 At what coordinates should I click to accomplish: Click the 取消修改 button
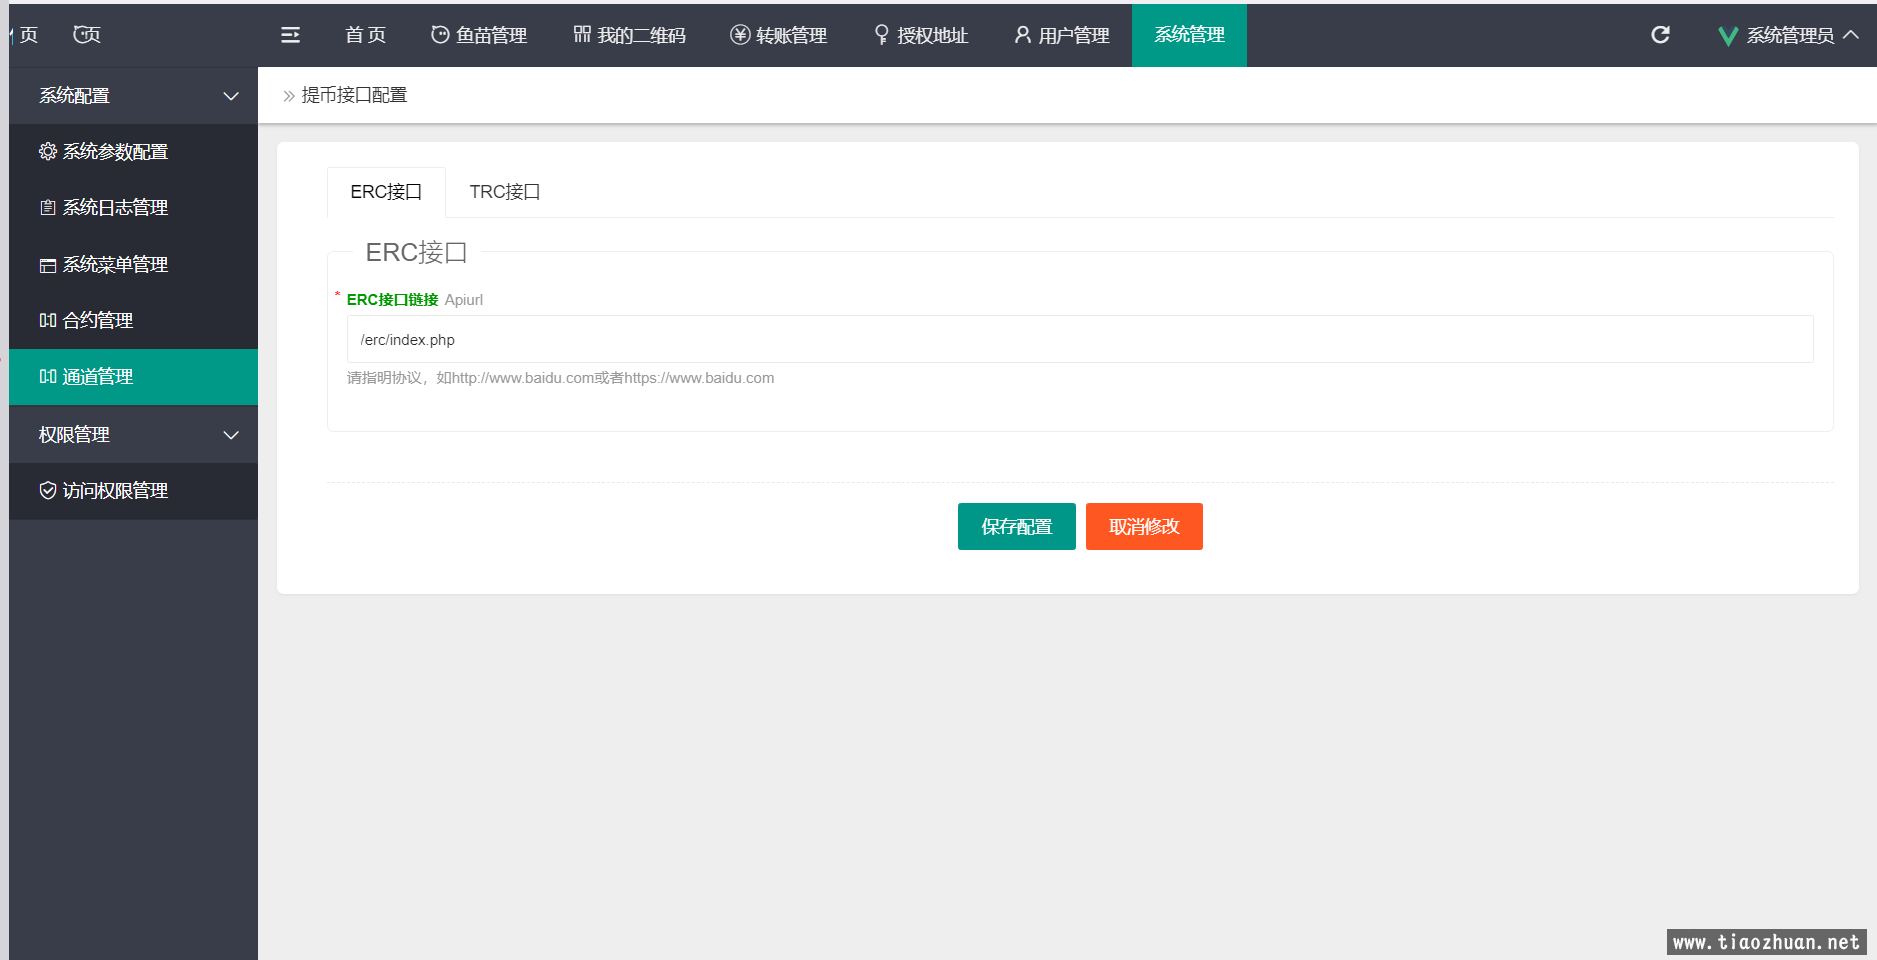(x=1144, y=527)
